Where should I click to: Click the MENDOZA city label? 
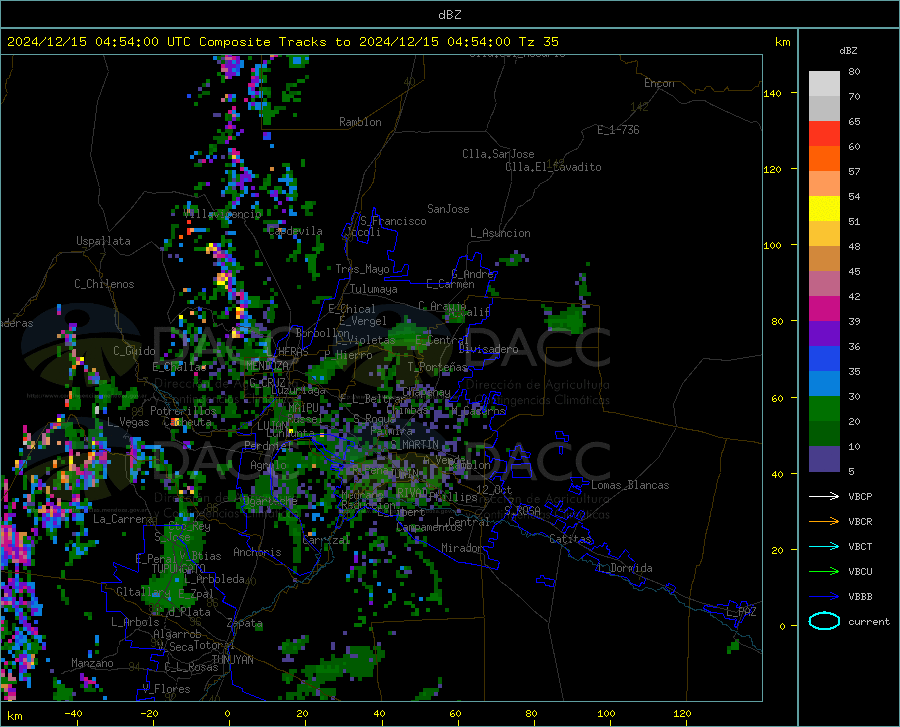267,365
